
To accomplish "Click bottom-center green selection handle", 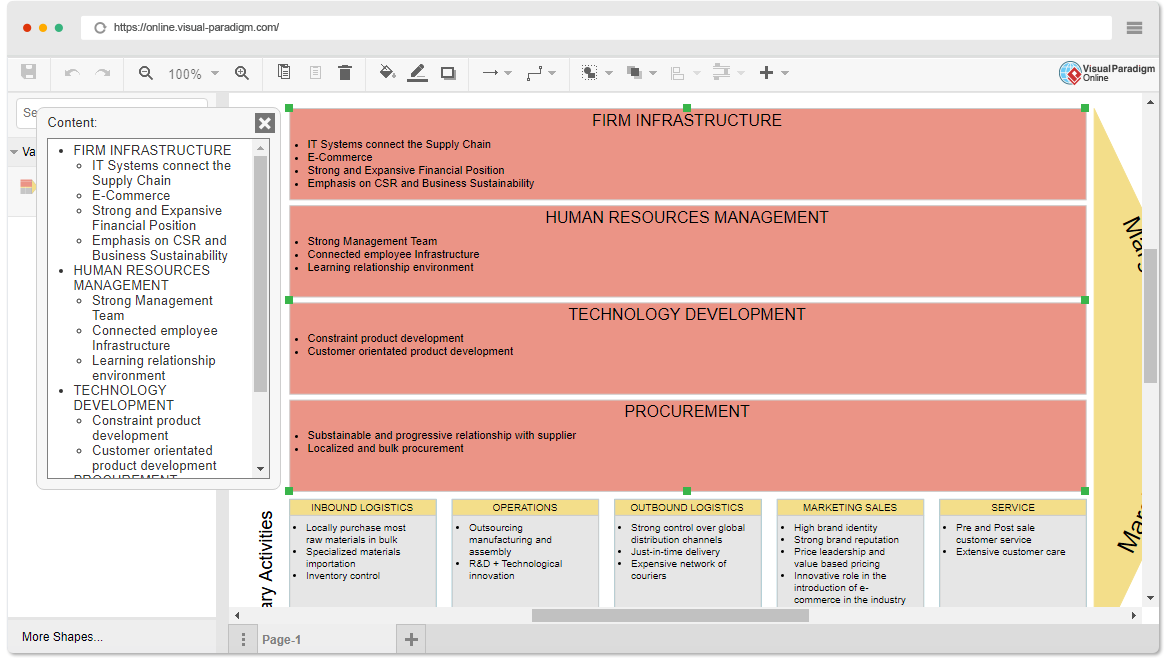I will pyautogui.click(x=686, y=491).
